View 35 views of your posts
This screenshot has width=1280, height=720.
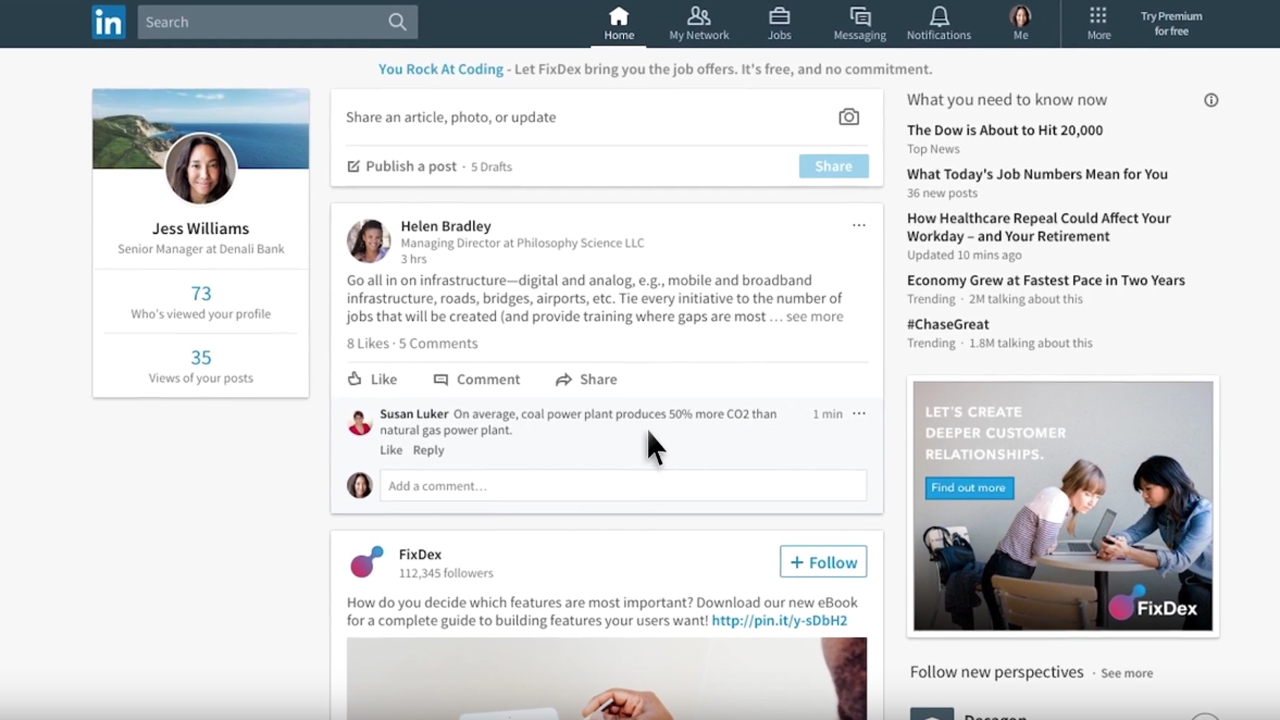[x=201, y=366]
